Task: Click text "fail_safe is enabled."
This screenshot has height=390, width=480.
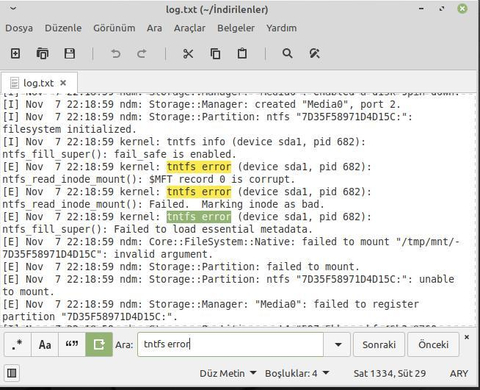Action: (175, 154)
